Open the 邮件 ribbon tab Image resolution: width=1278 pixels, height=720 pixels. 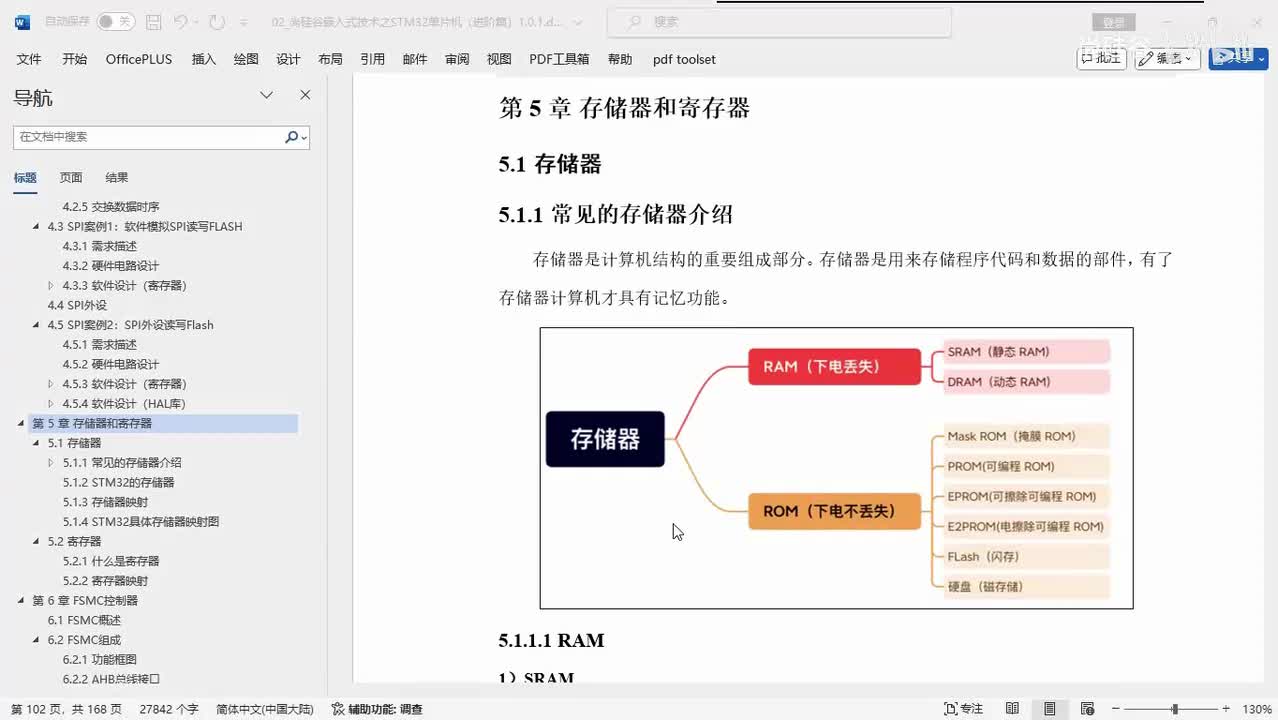pyautogui.click(x=415, y=59)
